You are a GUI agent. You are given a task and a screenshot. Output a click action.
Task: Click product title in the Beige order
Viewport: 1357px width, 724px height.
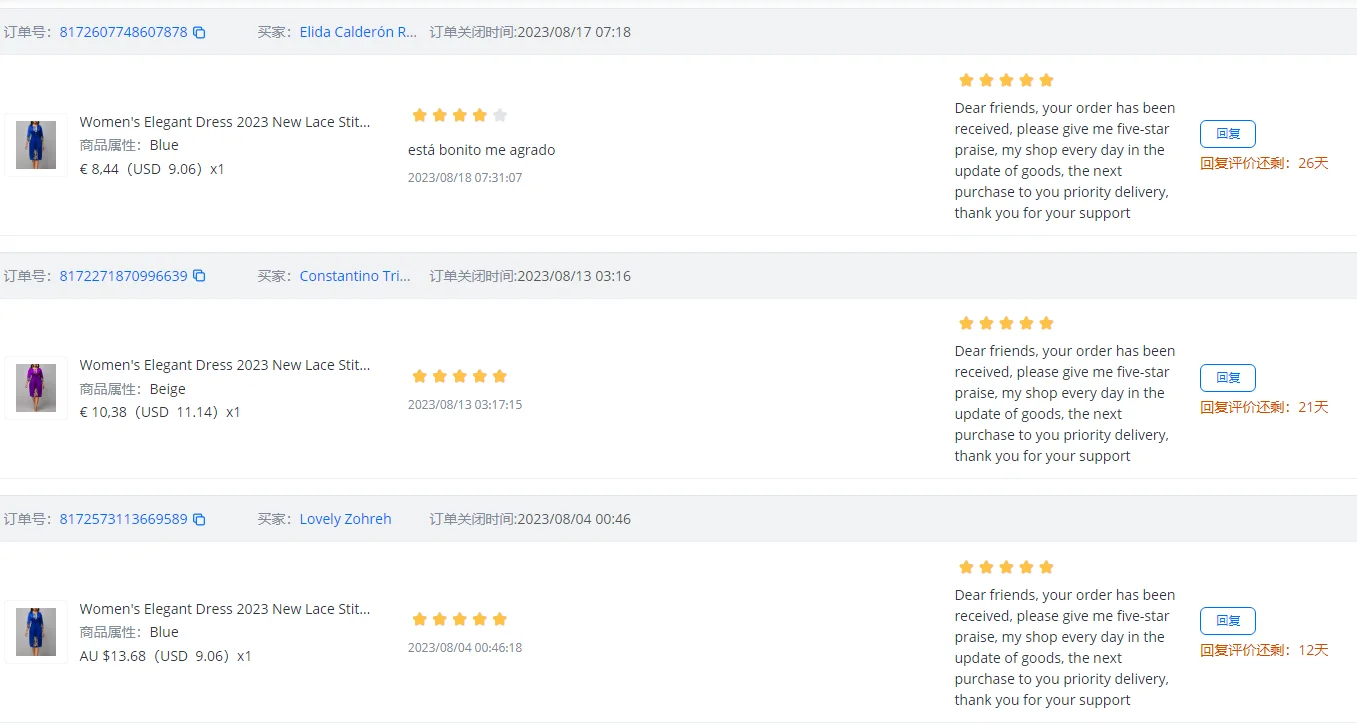225,365
